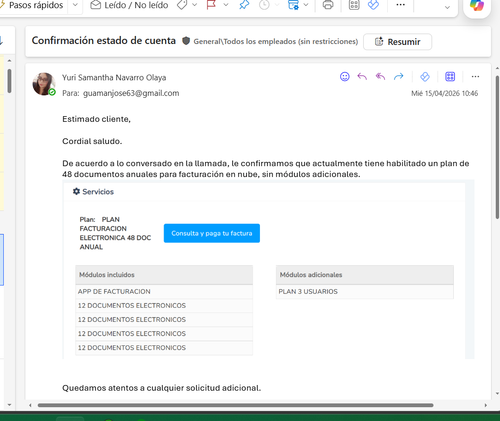The height and width of the screenshot is (421, 500).
Task: Expand the tag categories dropdown arrow
Action: 195,5
